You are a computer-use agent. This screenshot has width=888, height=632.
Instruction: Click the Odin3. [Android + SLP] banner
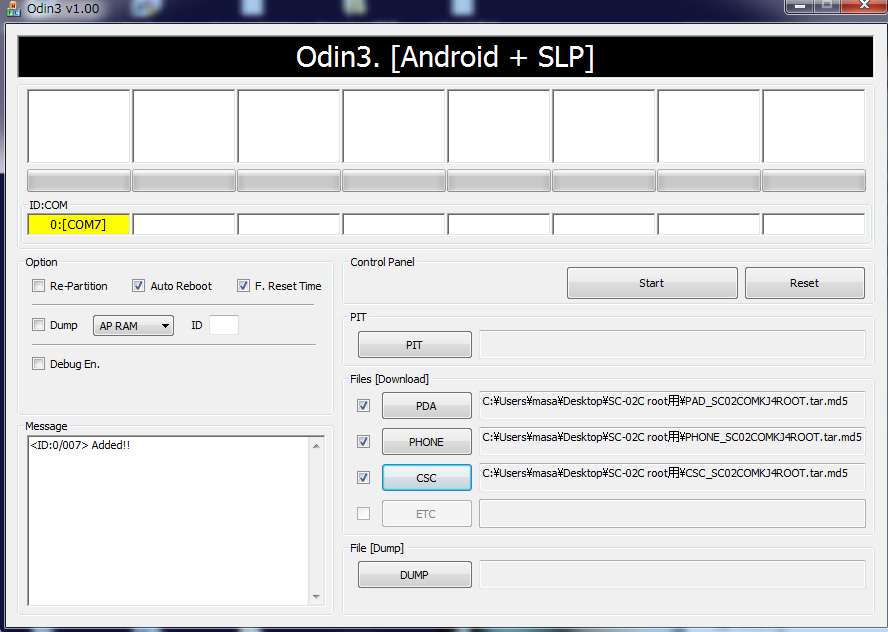pyautogui.click(x=445, y=57)
